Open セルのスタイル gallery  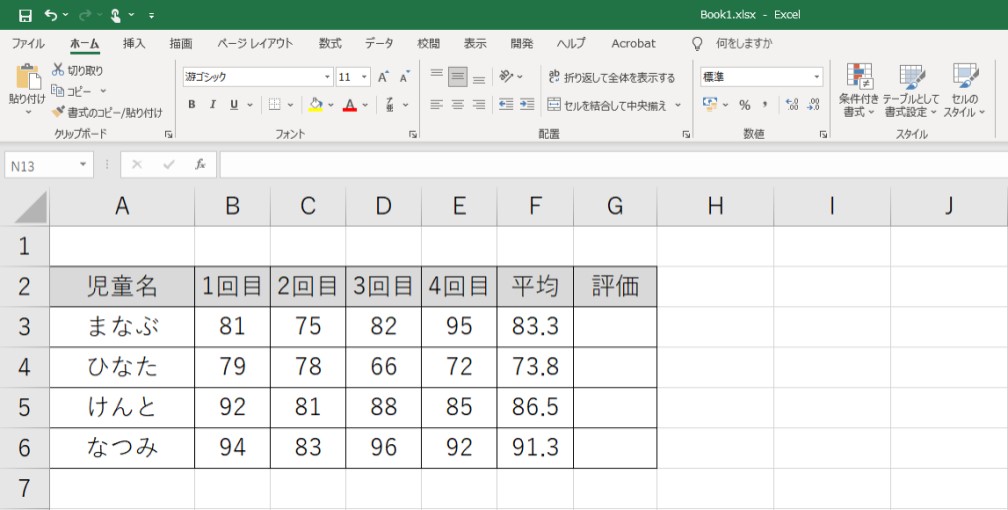964,90
